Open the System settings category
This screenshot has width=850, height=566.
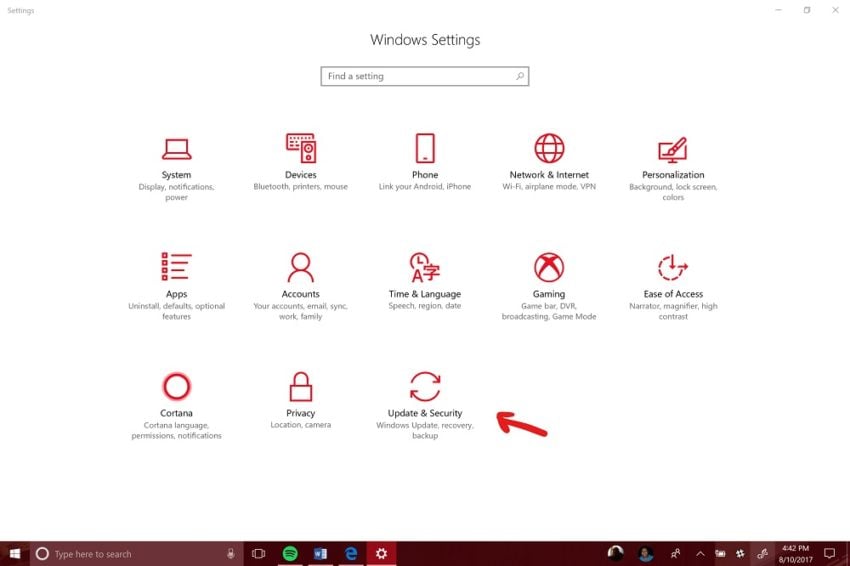[176, 168]
